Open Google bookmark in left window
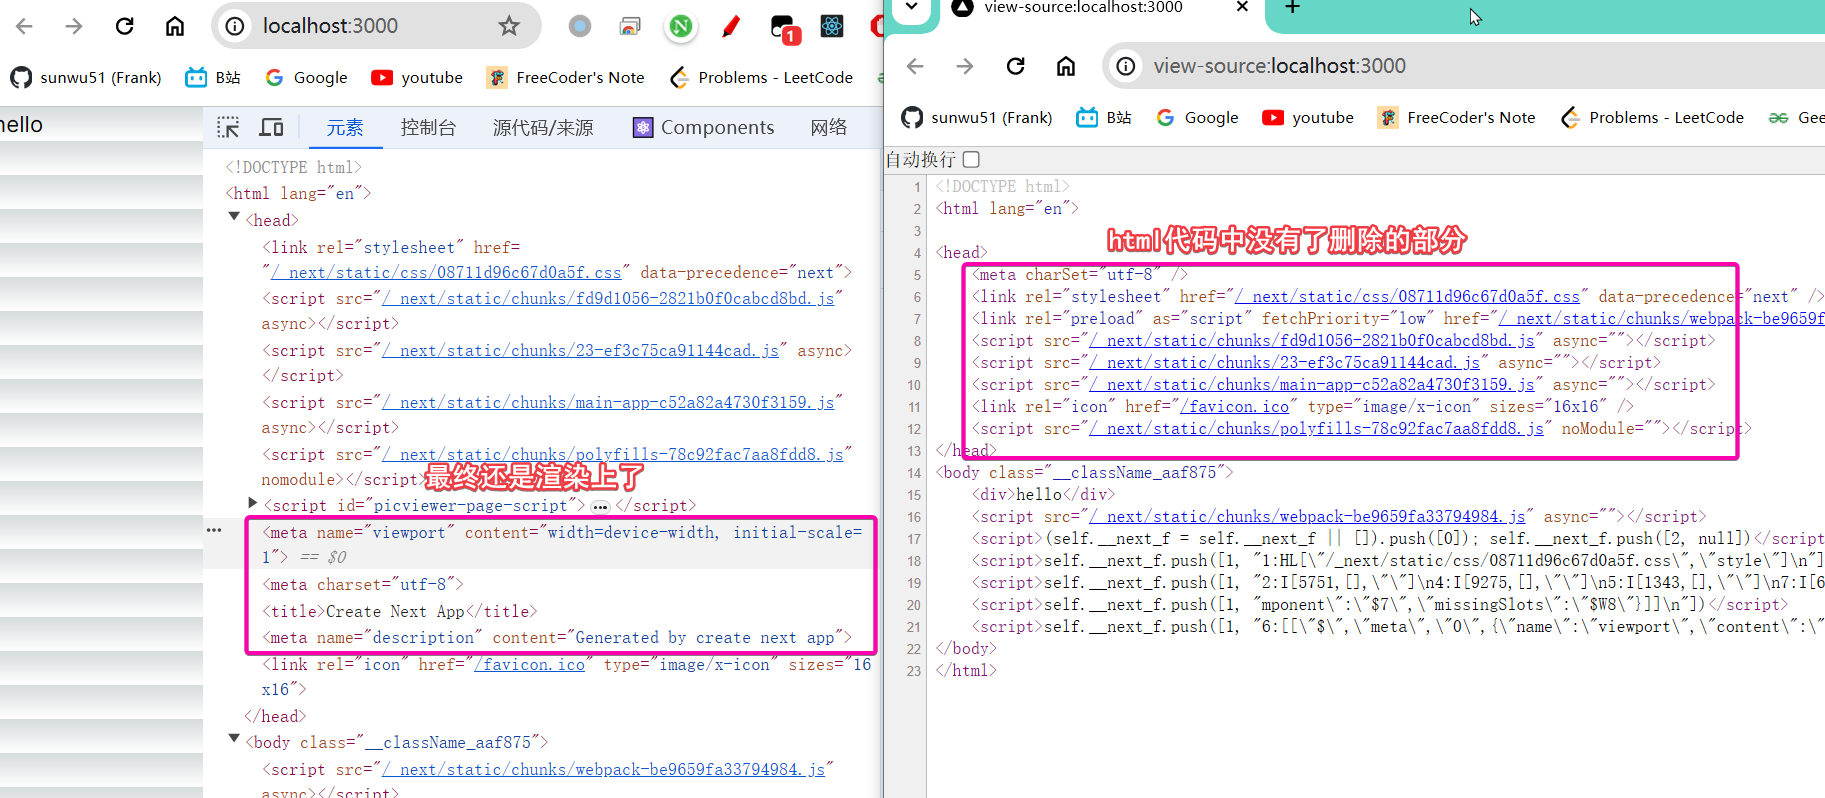This screenshot has width=1825, height=798. click(306, 77)
